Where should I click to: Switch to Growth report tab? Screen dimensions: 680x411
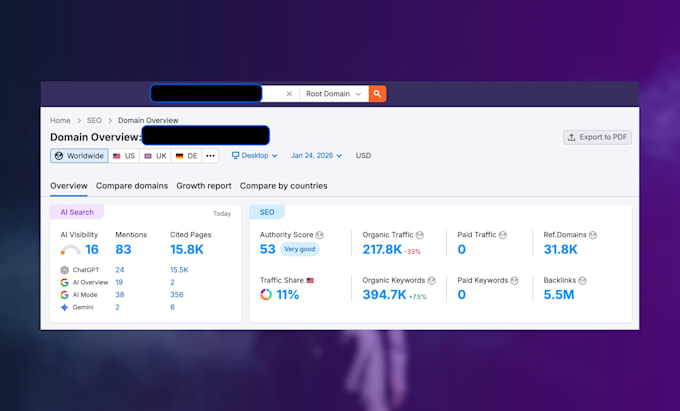click(x=204, y=186)
